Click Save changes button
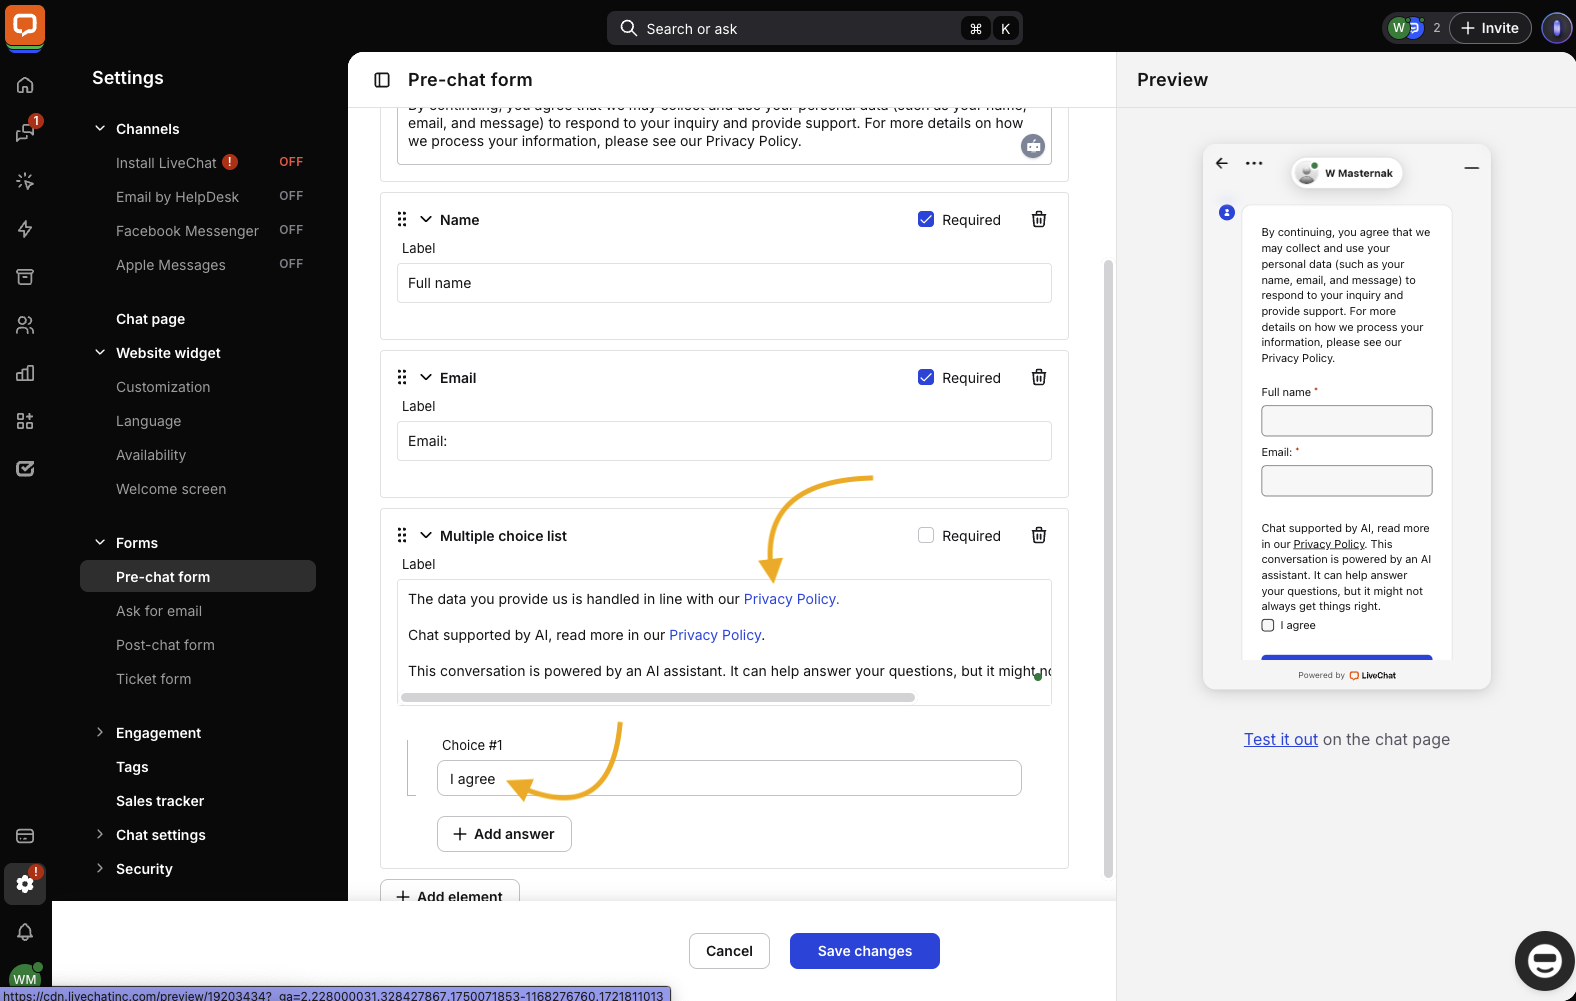This screenshot has width=1576, height=1001. click(x=865, y=951)
